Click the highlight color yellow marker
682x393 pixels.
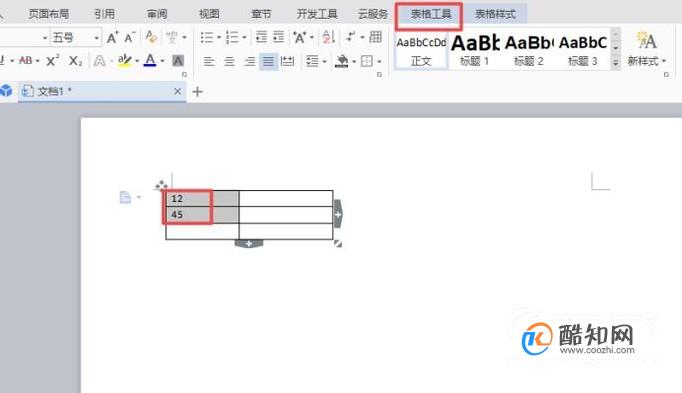coord(124,61)
